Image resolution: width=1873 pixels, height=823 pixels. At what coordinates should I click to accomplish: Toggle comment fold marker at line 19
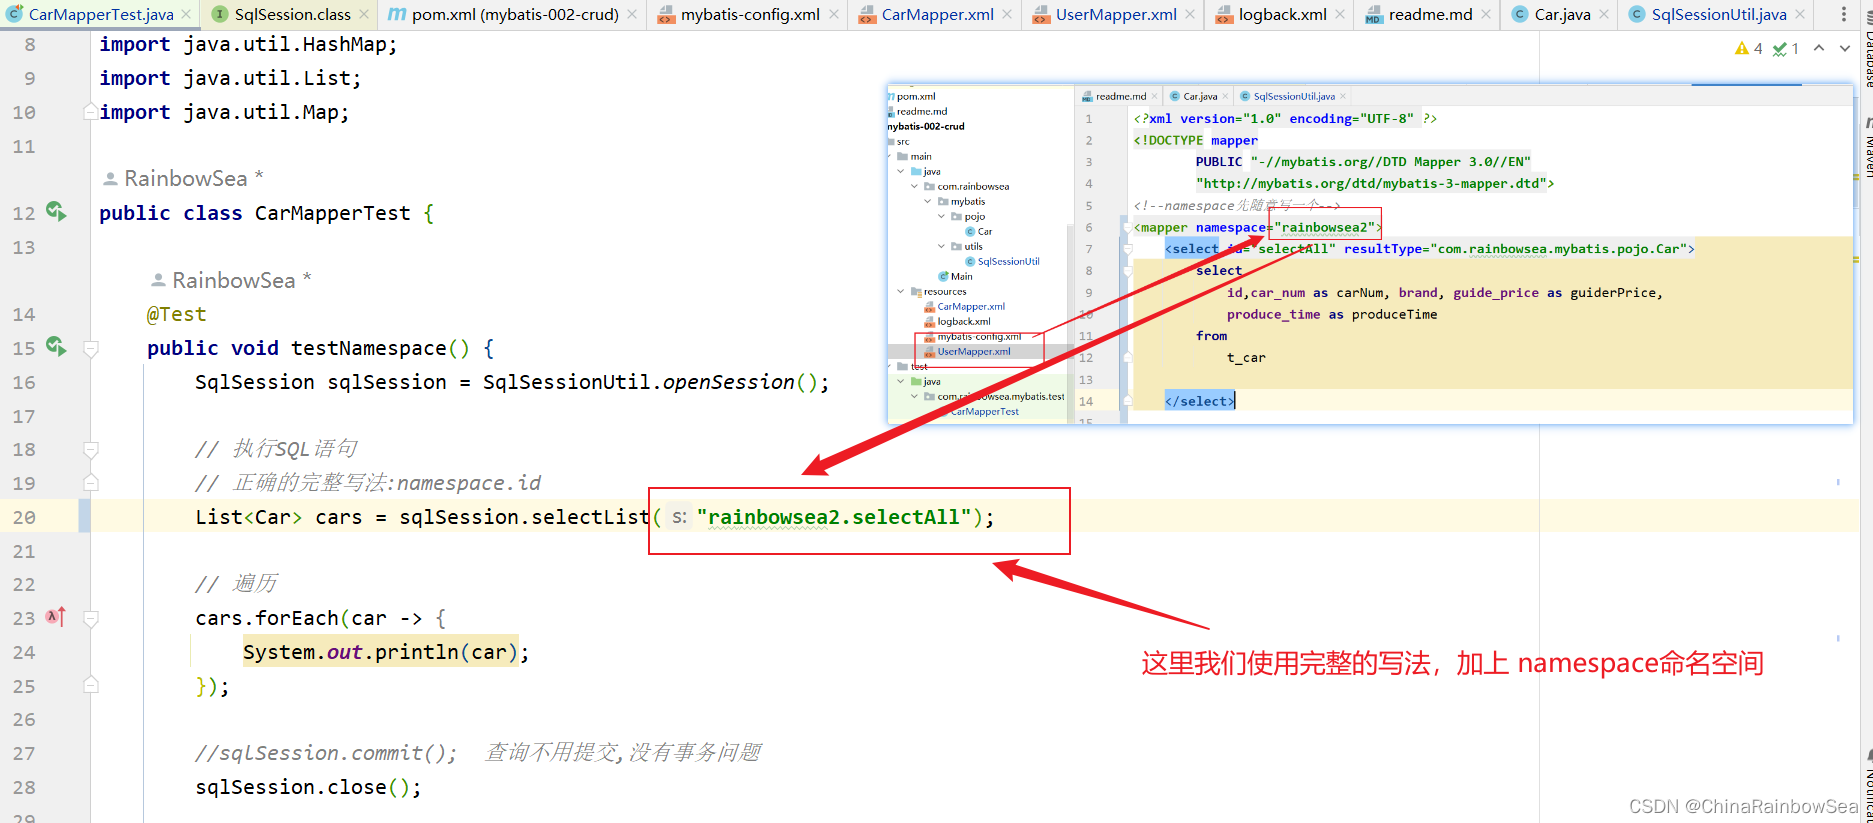pos(91,483)
